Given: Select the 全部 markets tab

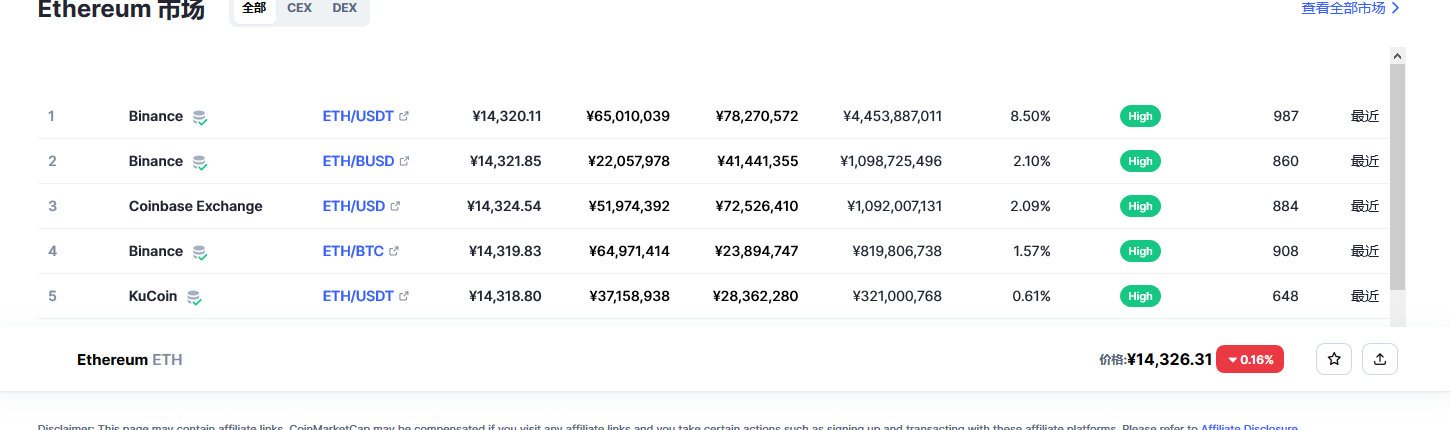Looking at the screenshot, I should coord(254,8).
